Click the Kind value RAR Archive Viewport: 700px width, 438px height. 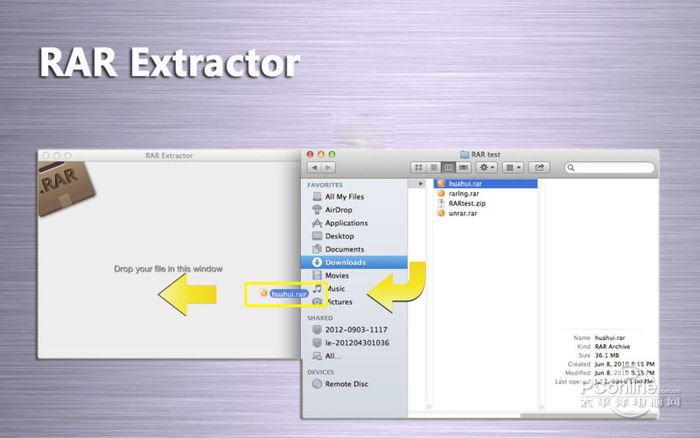(612, 346)
